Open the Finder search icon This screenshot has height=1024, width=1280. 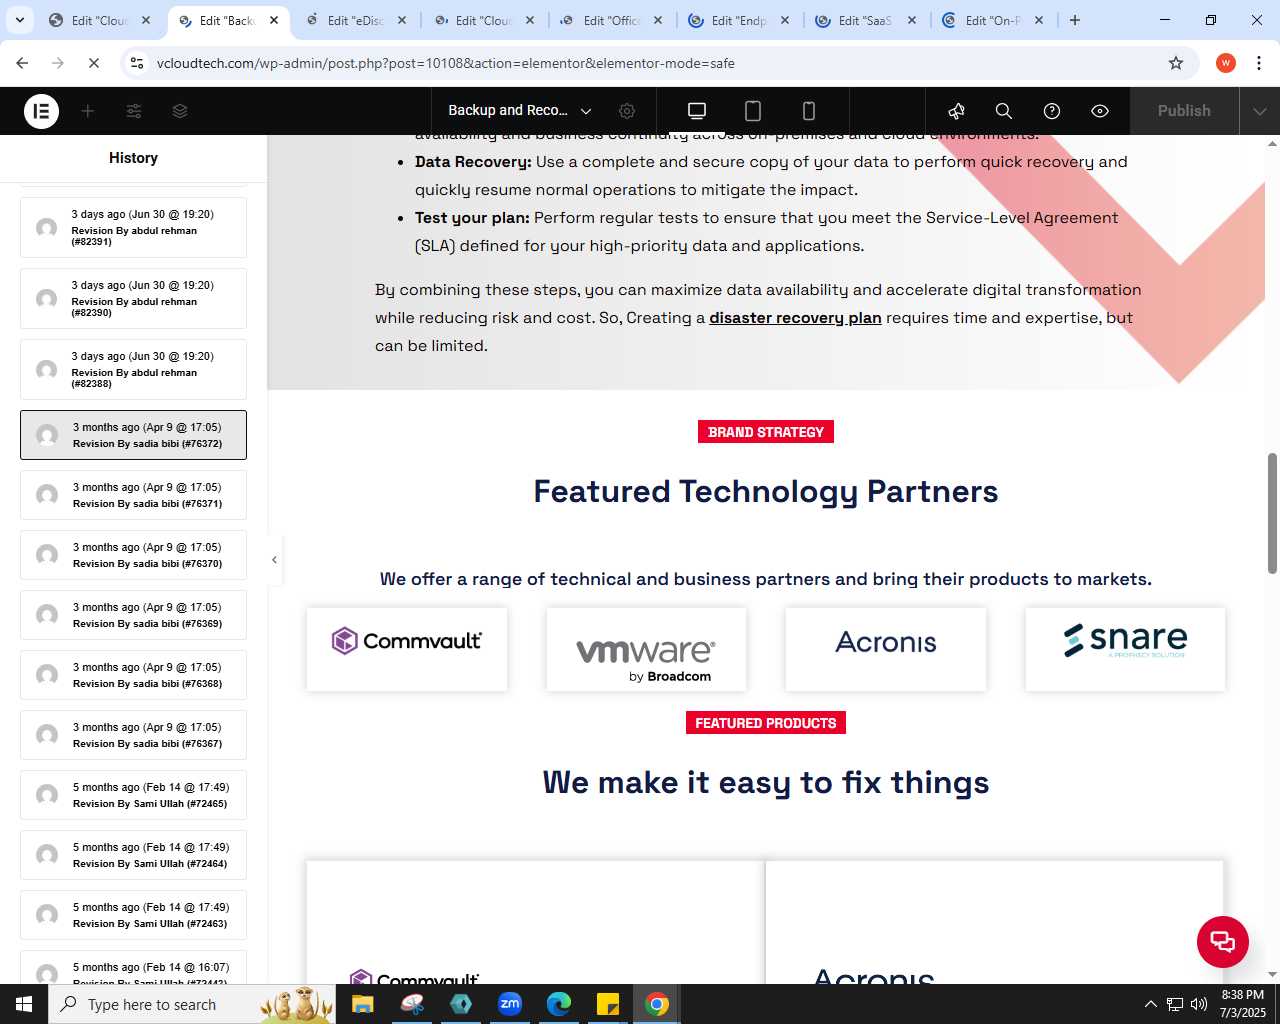coord(1004,111)
